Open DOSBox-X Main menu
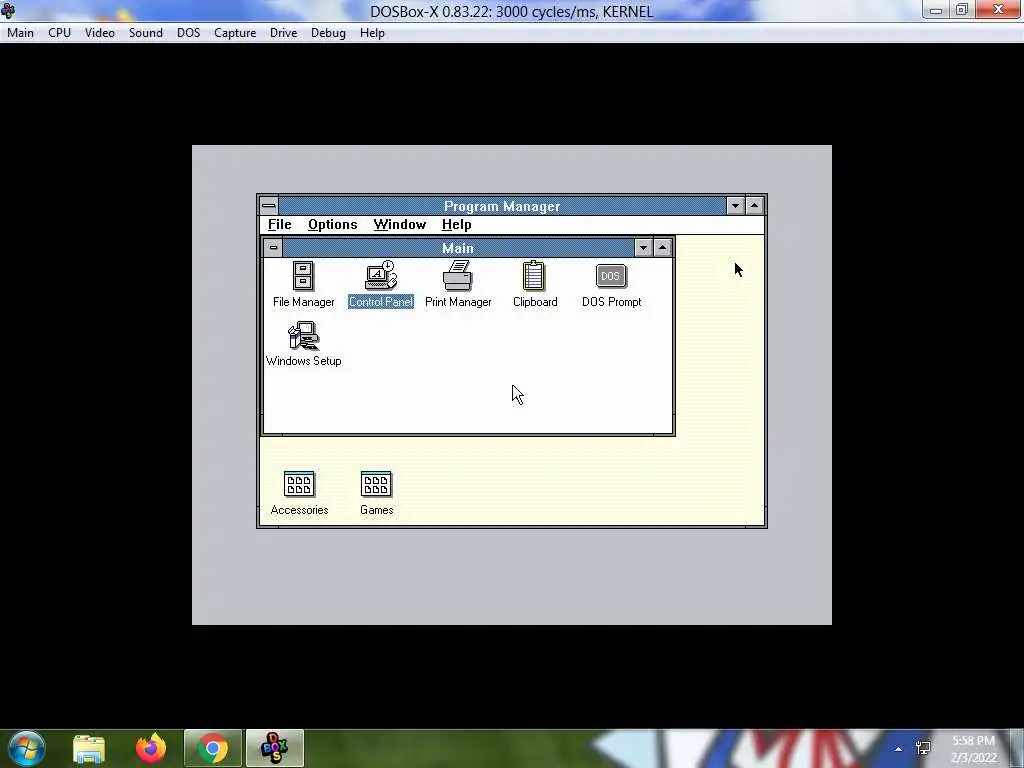 coord(20,33)
